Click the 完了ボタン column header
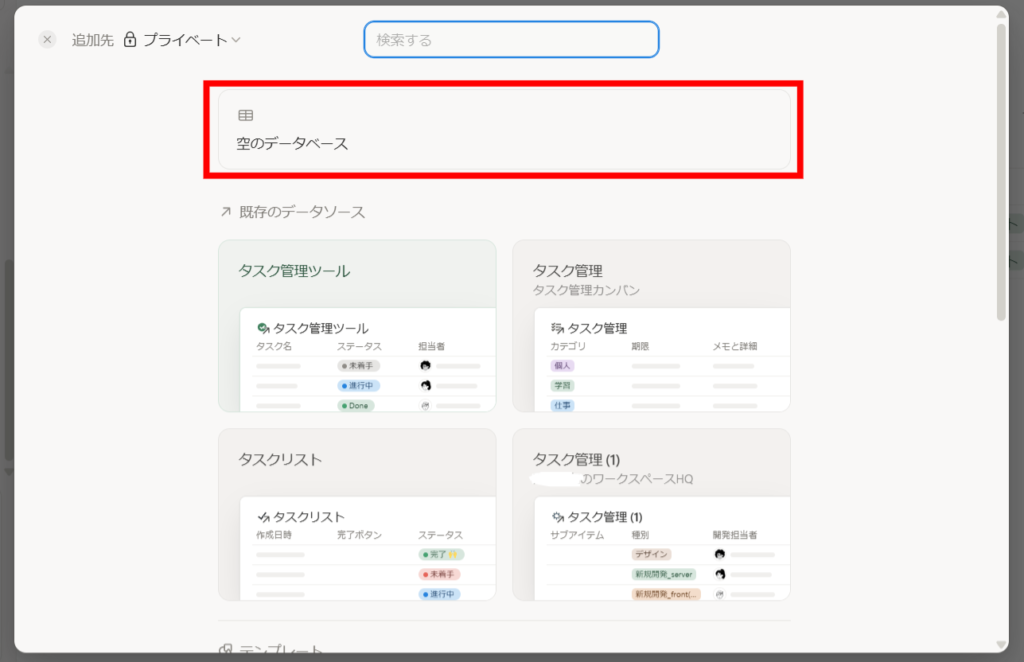Viewport: 1024px width, 662px height. pos(359,535)
